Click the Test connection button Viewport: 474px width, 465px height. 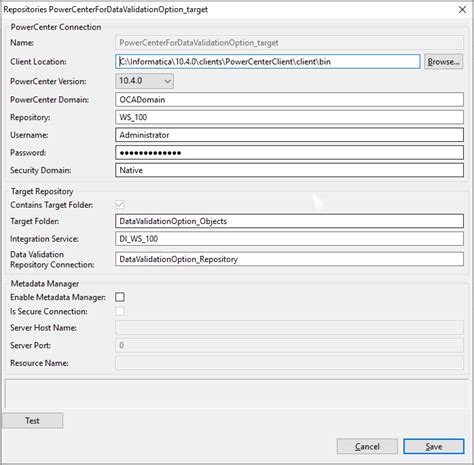tap(32, 421)
